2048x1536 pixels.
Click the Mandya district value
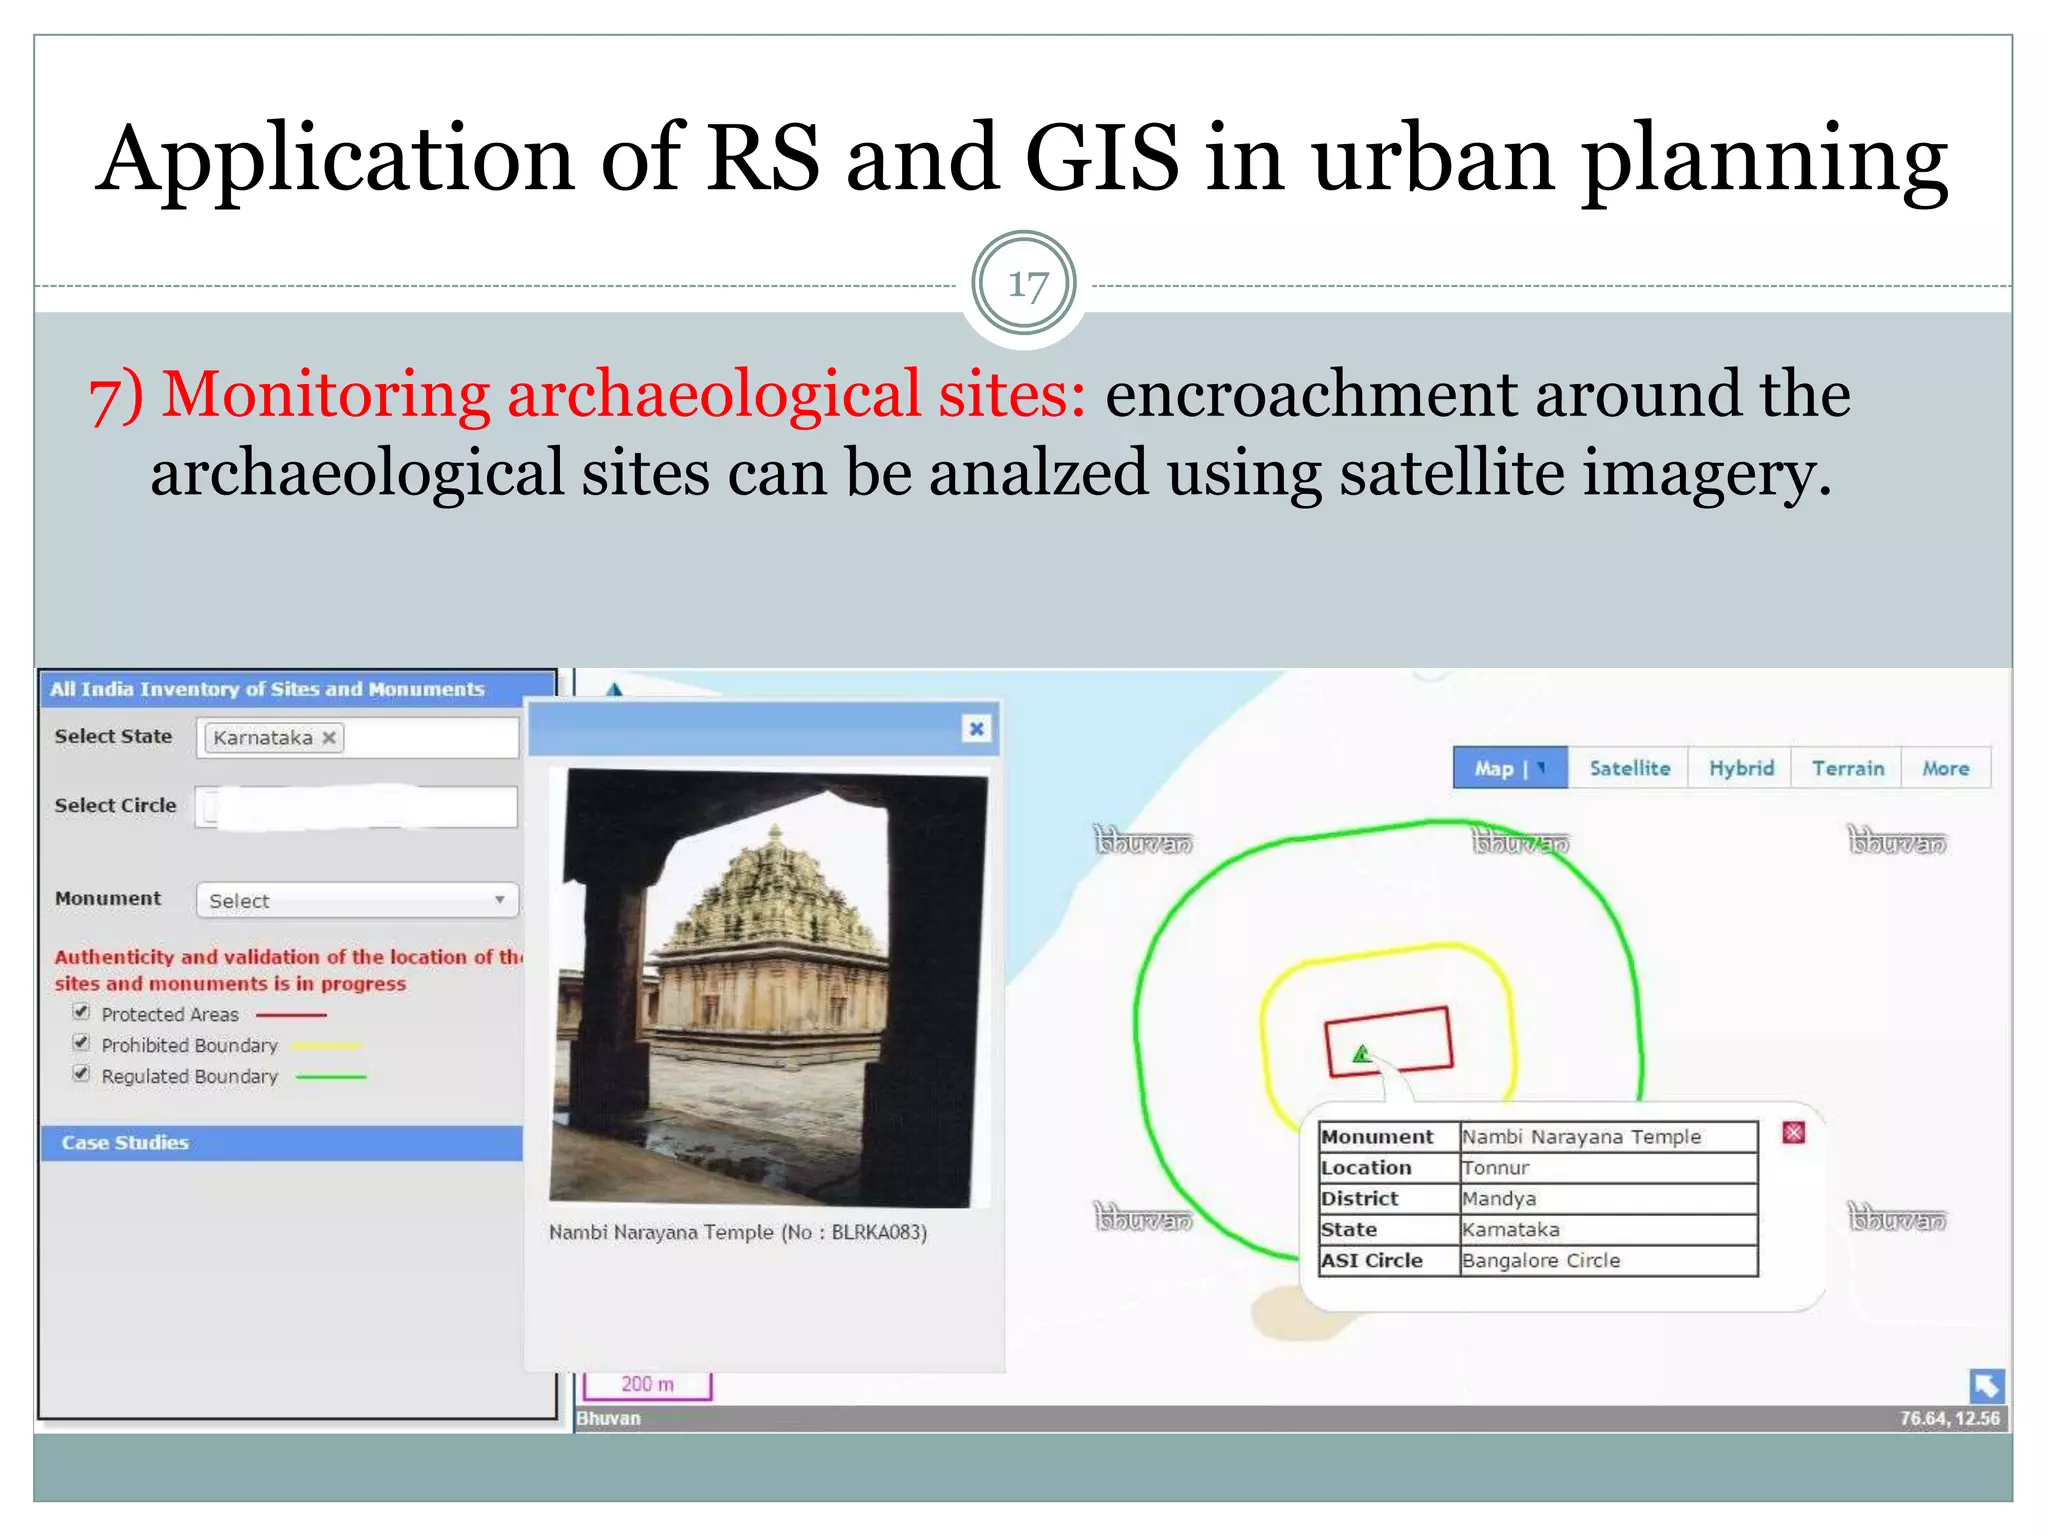[1499, 1199]
